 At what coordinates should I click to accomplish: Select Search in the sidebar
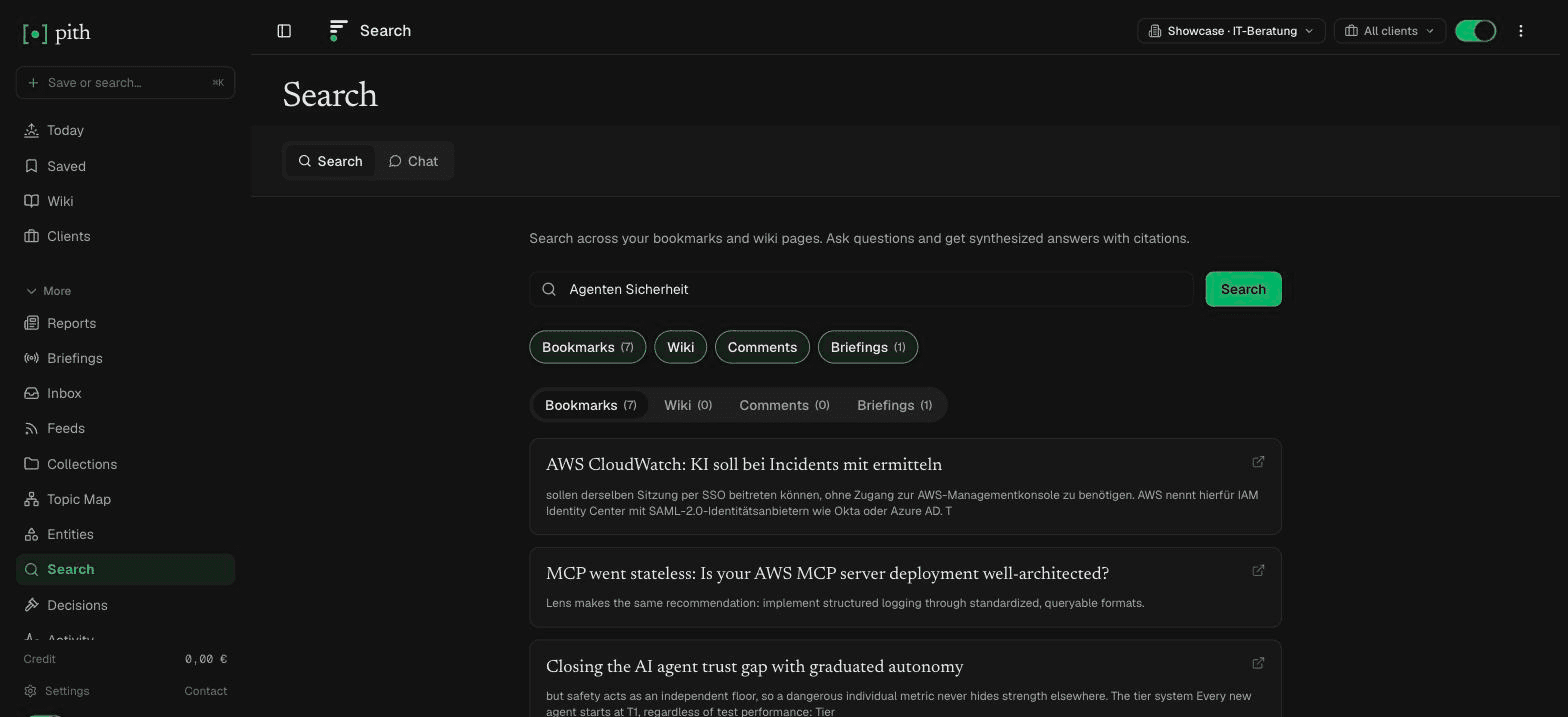125,569
